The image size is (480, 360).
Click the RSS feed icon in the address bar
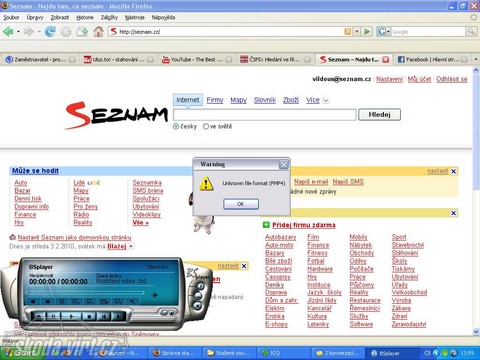(347, 32)
